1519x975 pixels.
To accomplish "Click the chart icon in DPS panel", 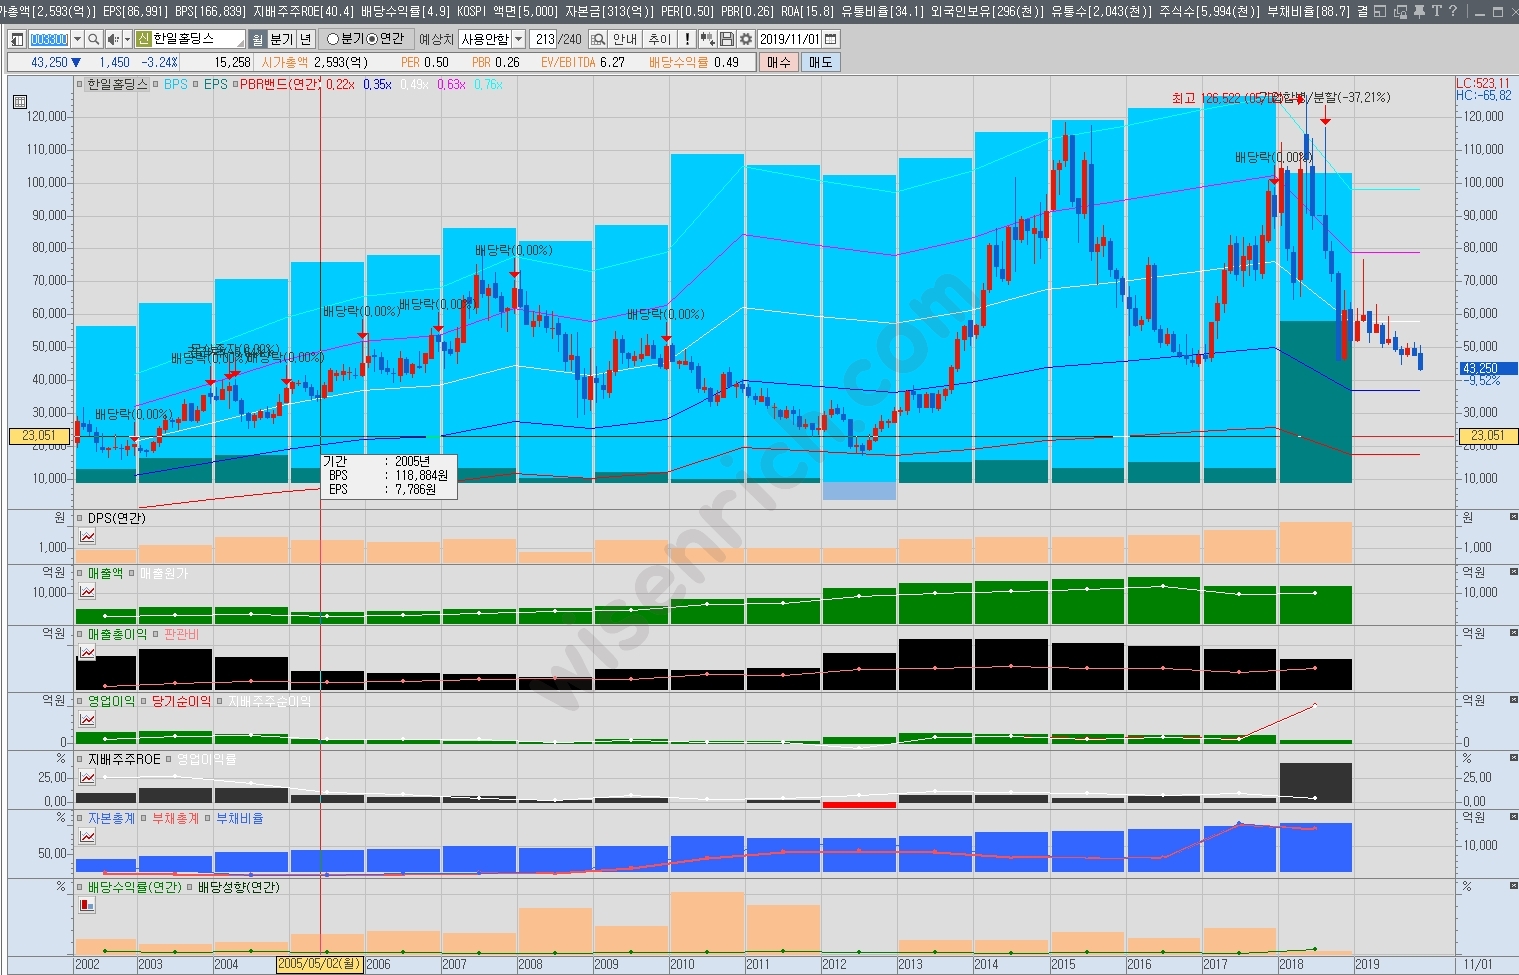I will pos(88,537).
